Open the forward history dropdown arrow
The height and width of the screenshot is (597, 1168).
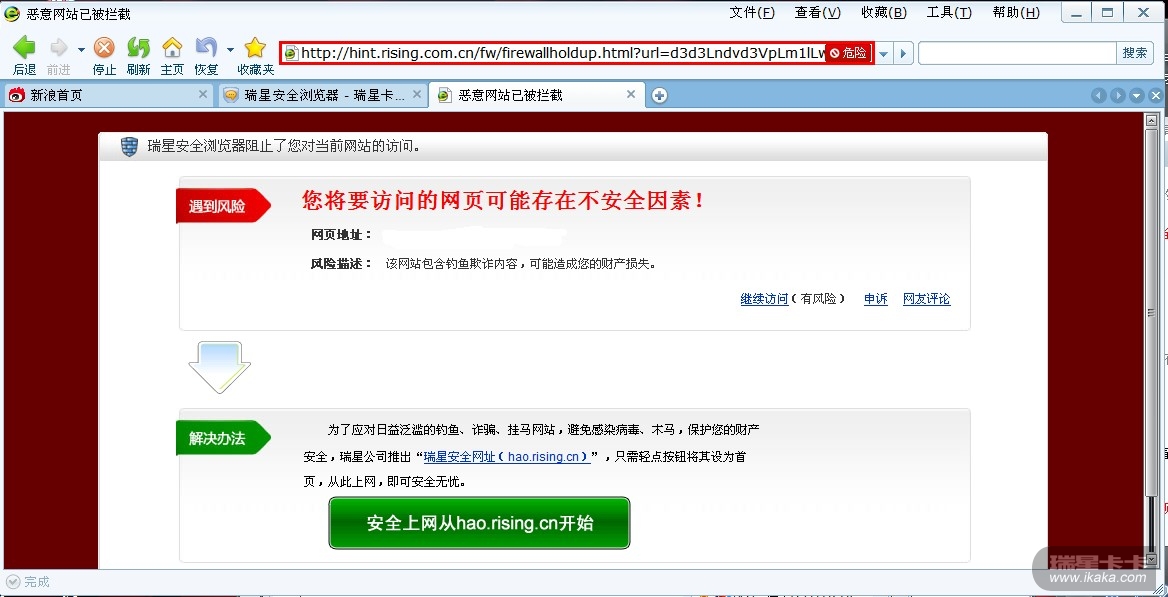click(x=80, y=50)
